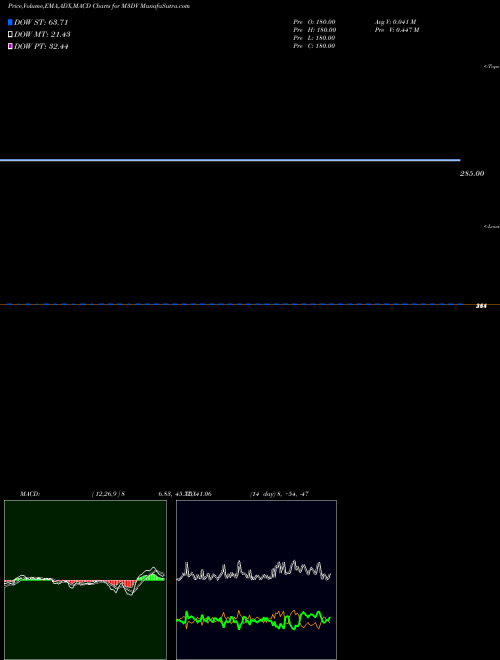Click the green MACD histogram bars
The height and width of the screenshot is (660, 500).
click(152, 577)
